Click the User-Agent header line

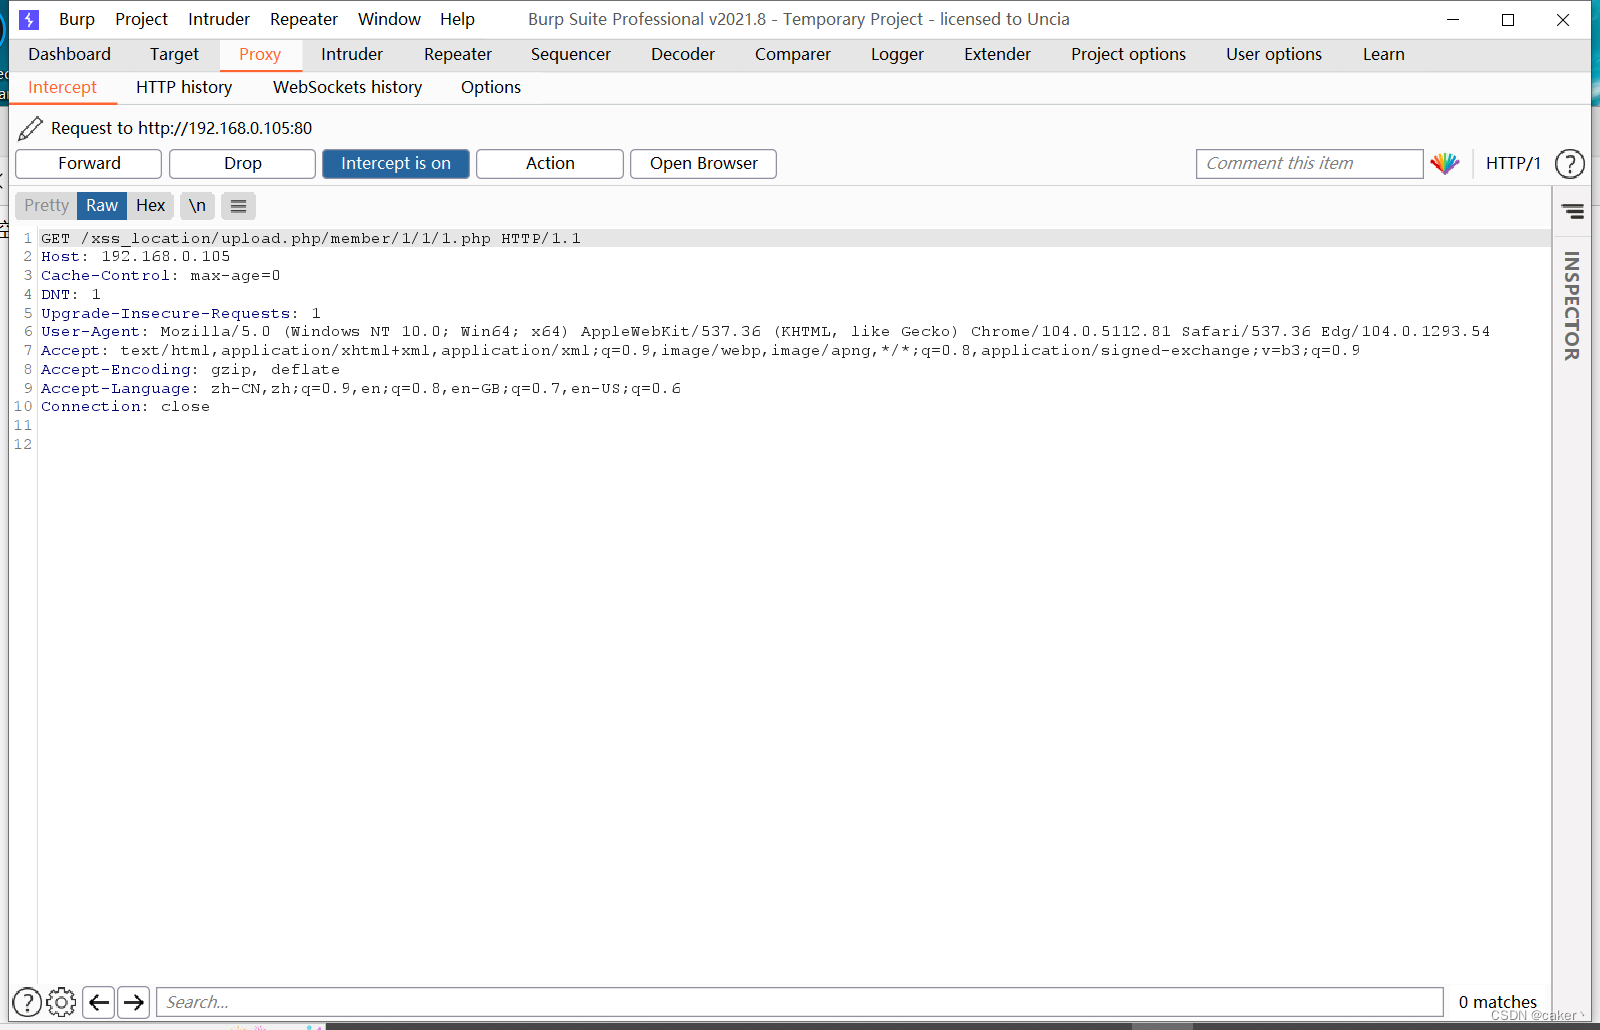pos(765,332)
